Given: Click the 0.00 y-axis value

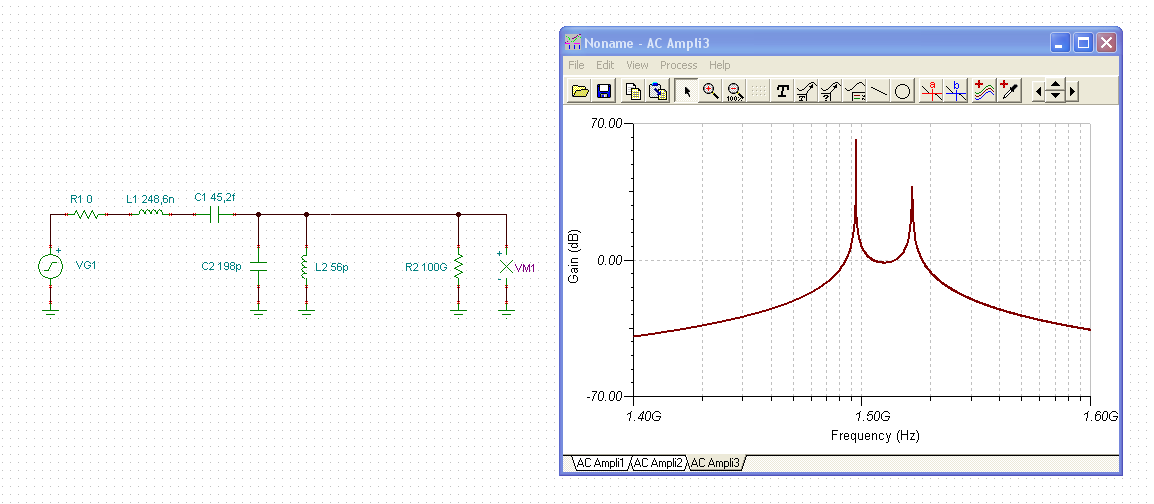Looking at the screenshot, I should pyautogui.click(x=610, y=260).
